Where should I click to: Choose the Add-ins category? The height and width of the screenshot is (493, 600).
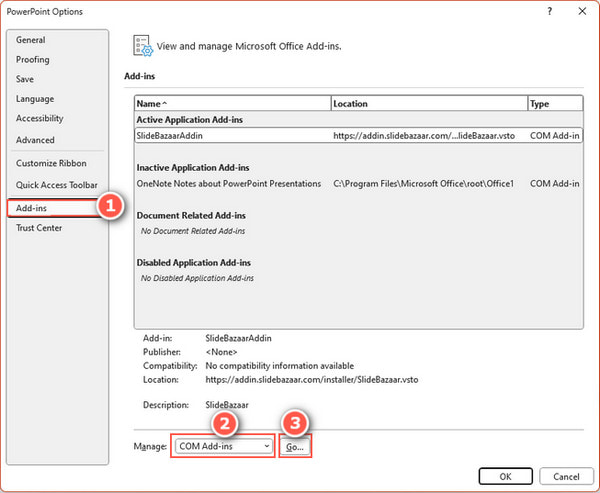point(53,208)
